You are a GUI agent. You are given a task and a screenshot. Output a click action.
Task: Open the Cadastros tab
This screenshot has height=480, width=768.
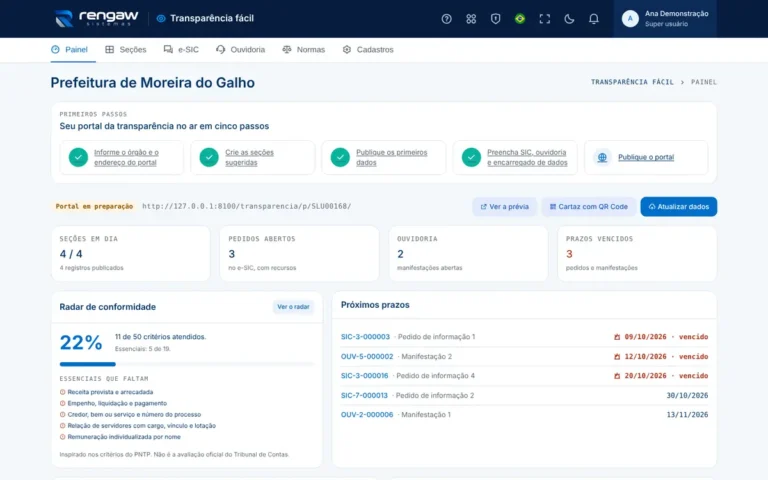pyautogui.click(x=368, y=49)
